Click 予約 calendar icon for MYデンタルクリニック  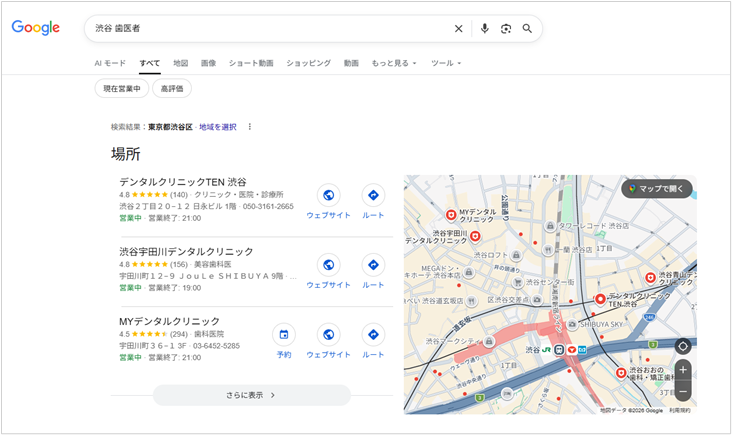(x=284, y=334)
